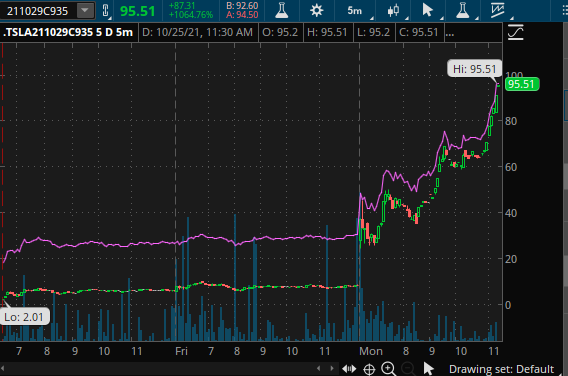The width and height of the screenshot is (568, 376).
Task: Click the 211029C935 symbol input field
Action: (38, 11)
